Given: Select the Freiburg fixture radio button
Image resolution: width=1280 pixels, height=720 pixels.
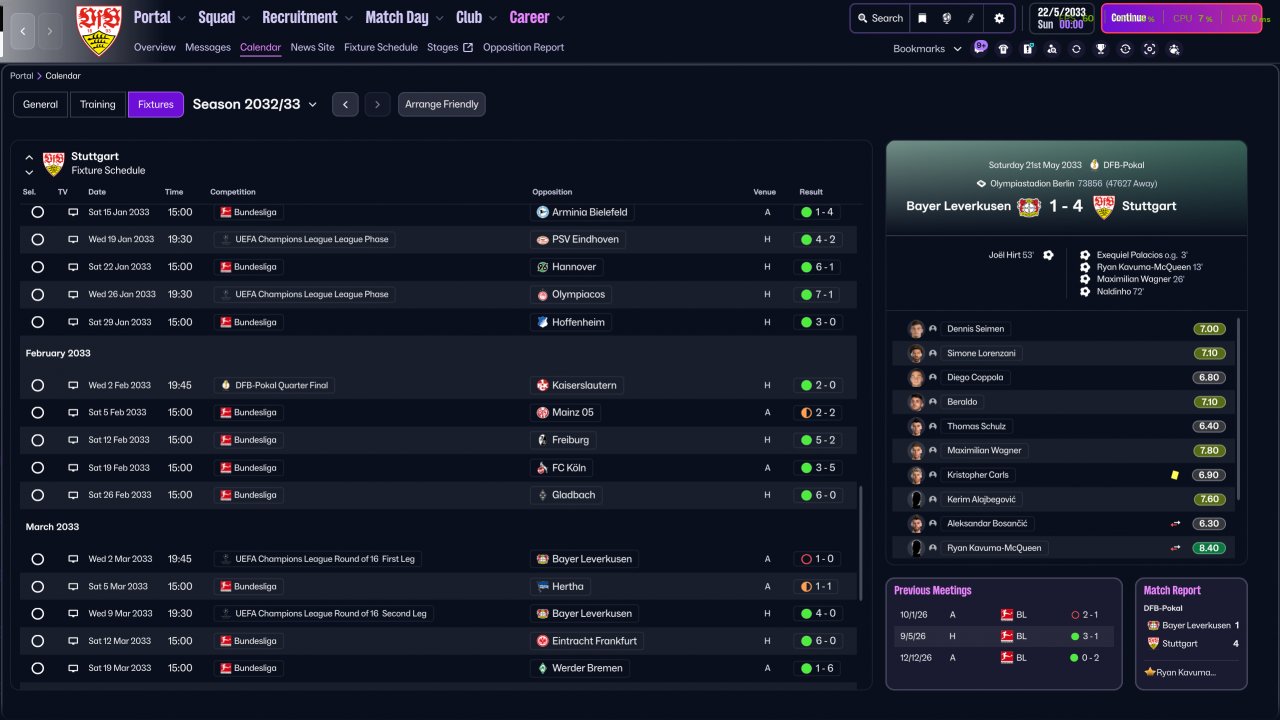Looking at the screenshot, I should [x=38, y=440].
